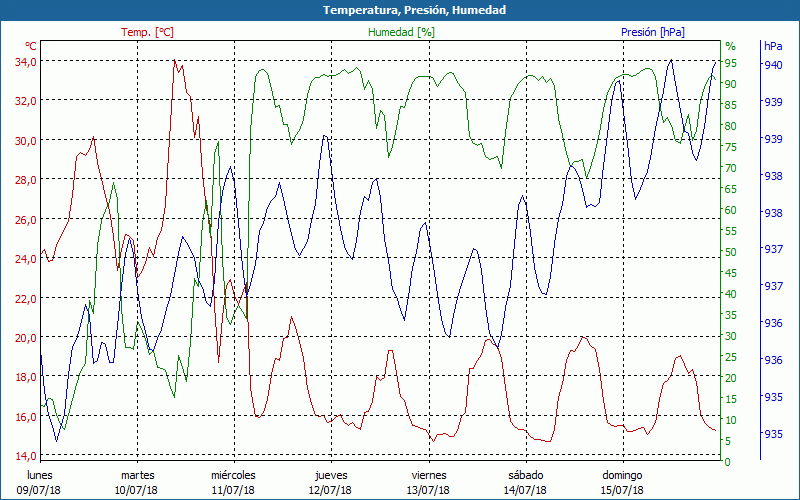The width and height of the screenshot is (800, 500).
Task: Pick the 26,0 temperature axis value
Action: pos(26,220)
